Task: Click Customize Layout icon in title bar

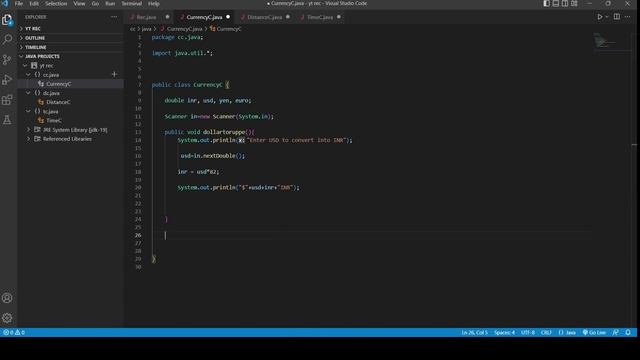Action: click(574, 3)
